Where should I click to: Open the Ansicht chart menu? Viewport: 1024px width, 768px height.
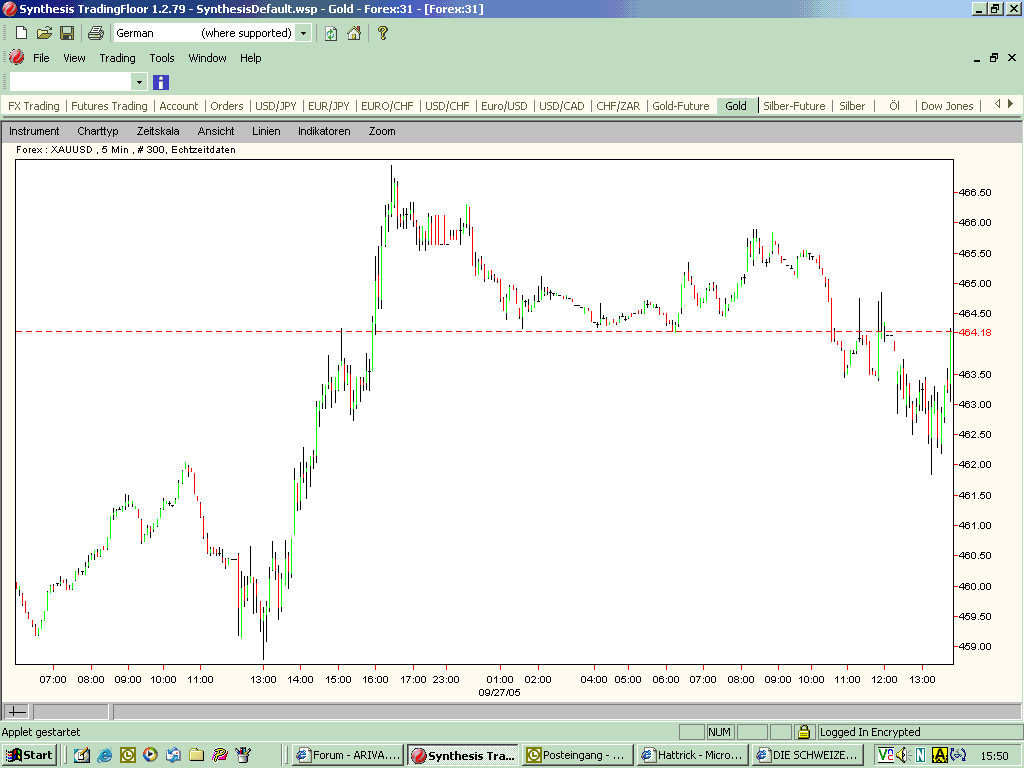click(x=216, y=131)
